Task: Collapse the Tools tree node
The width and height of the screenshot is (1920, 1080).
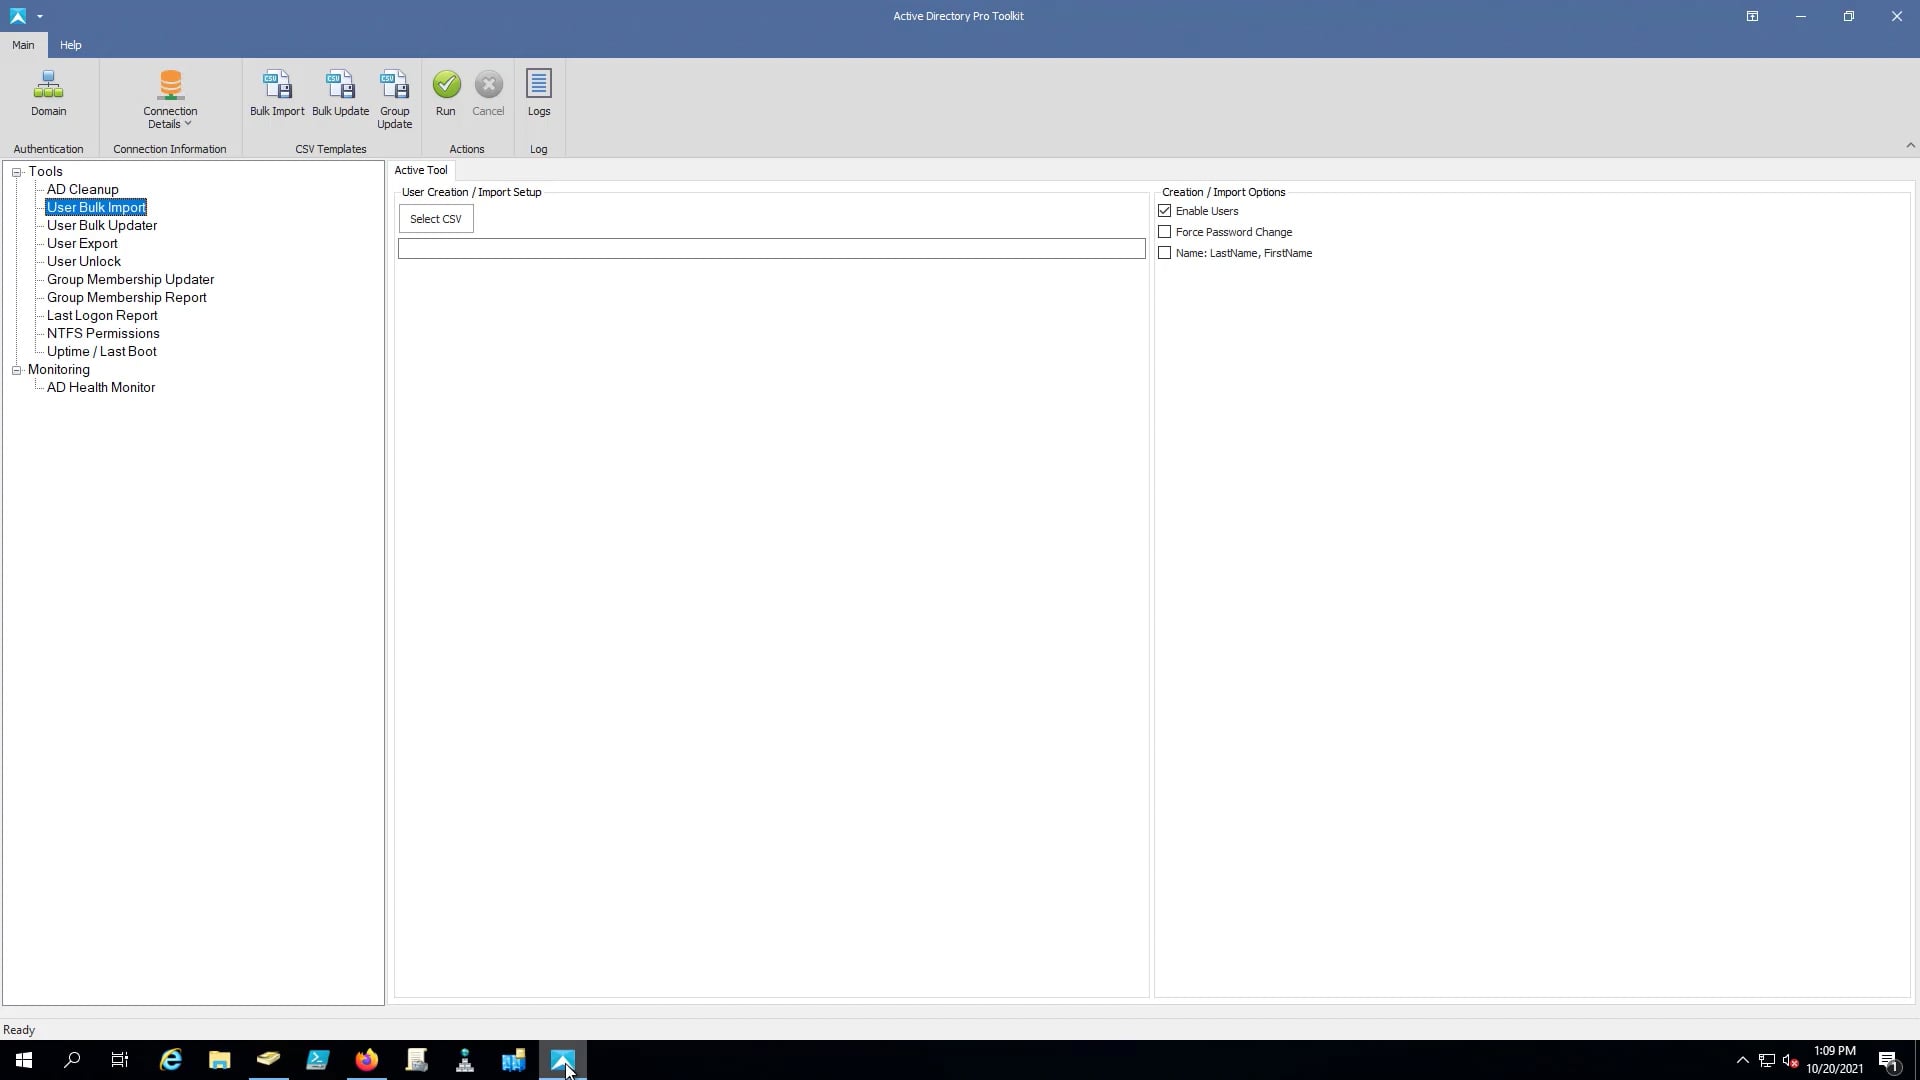Action: [x=17, y=171]
